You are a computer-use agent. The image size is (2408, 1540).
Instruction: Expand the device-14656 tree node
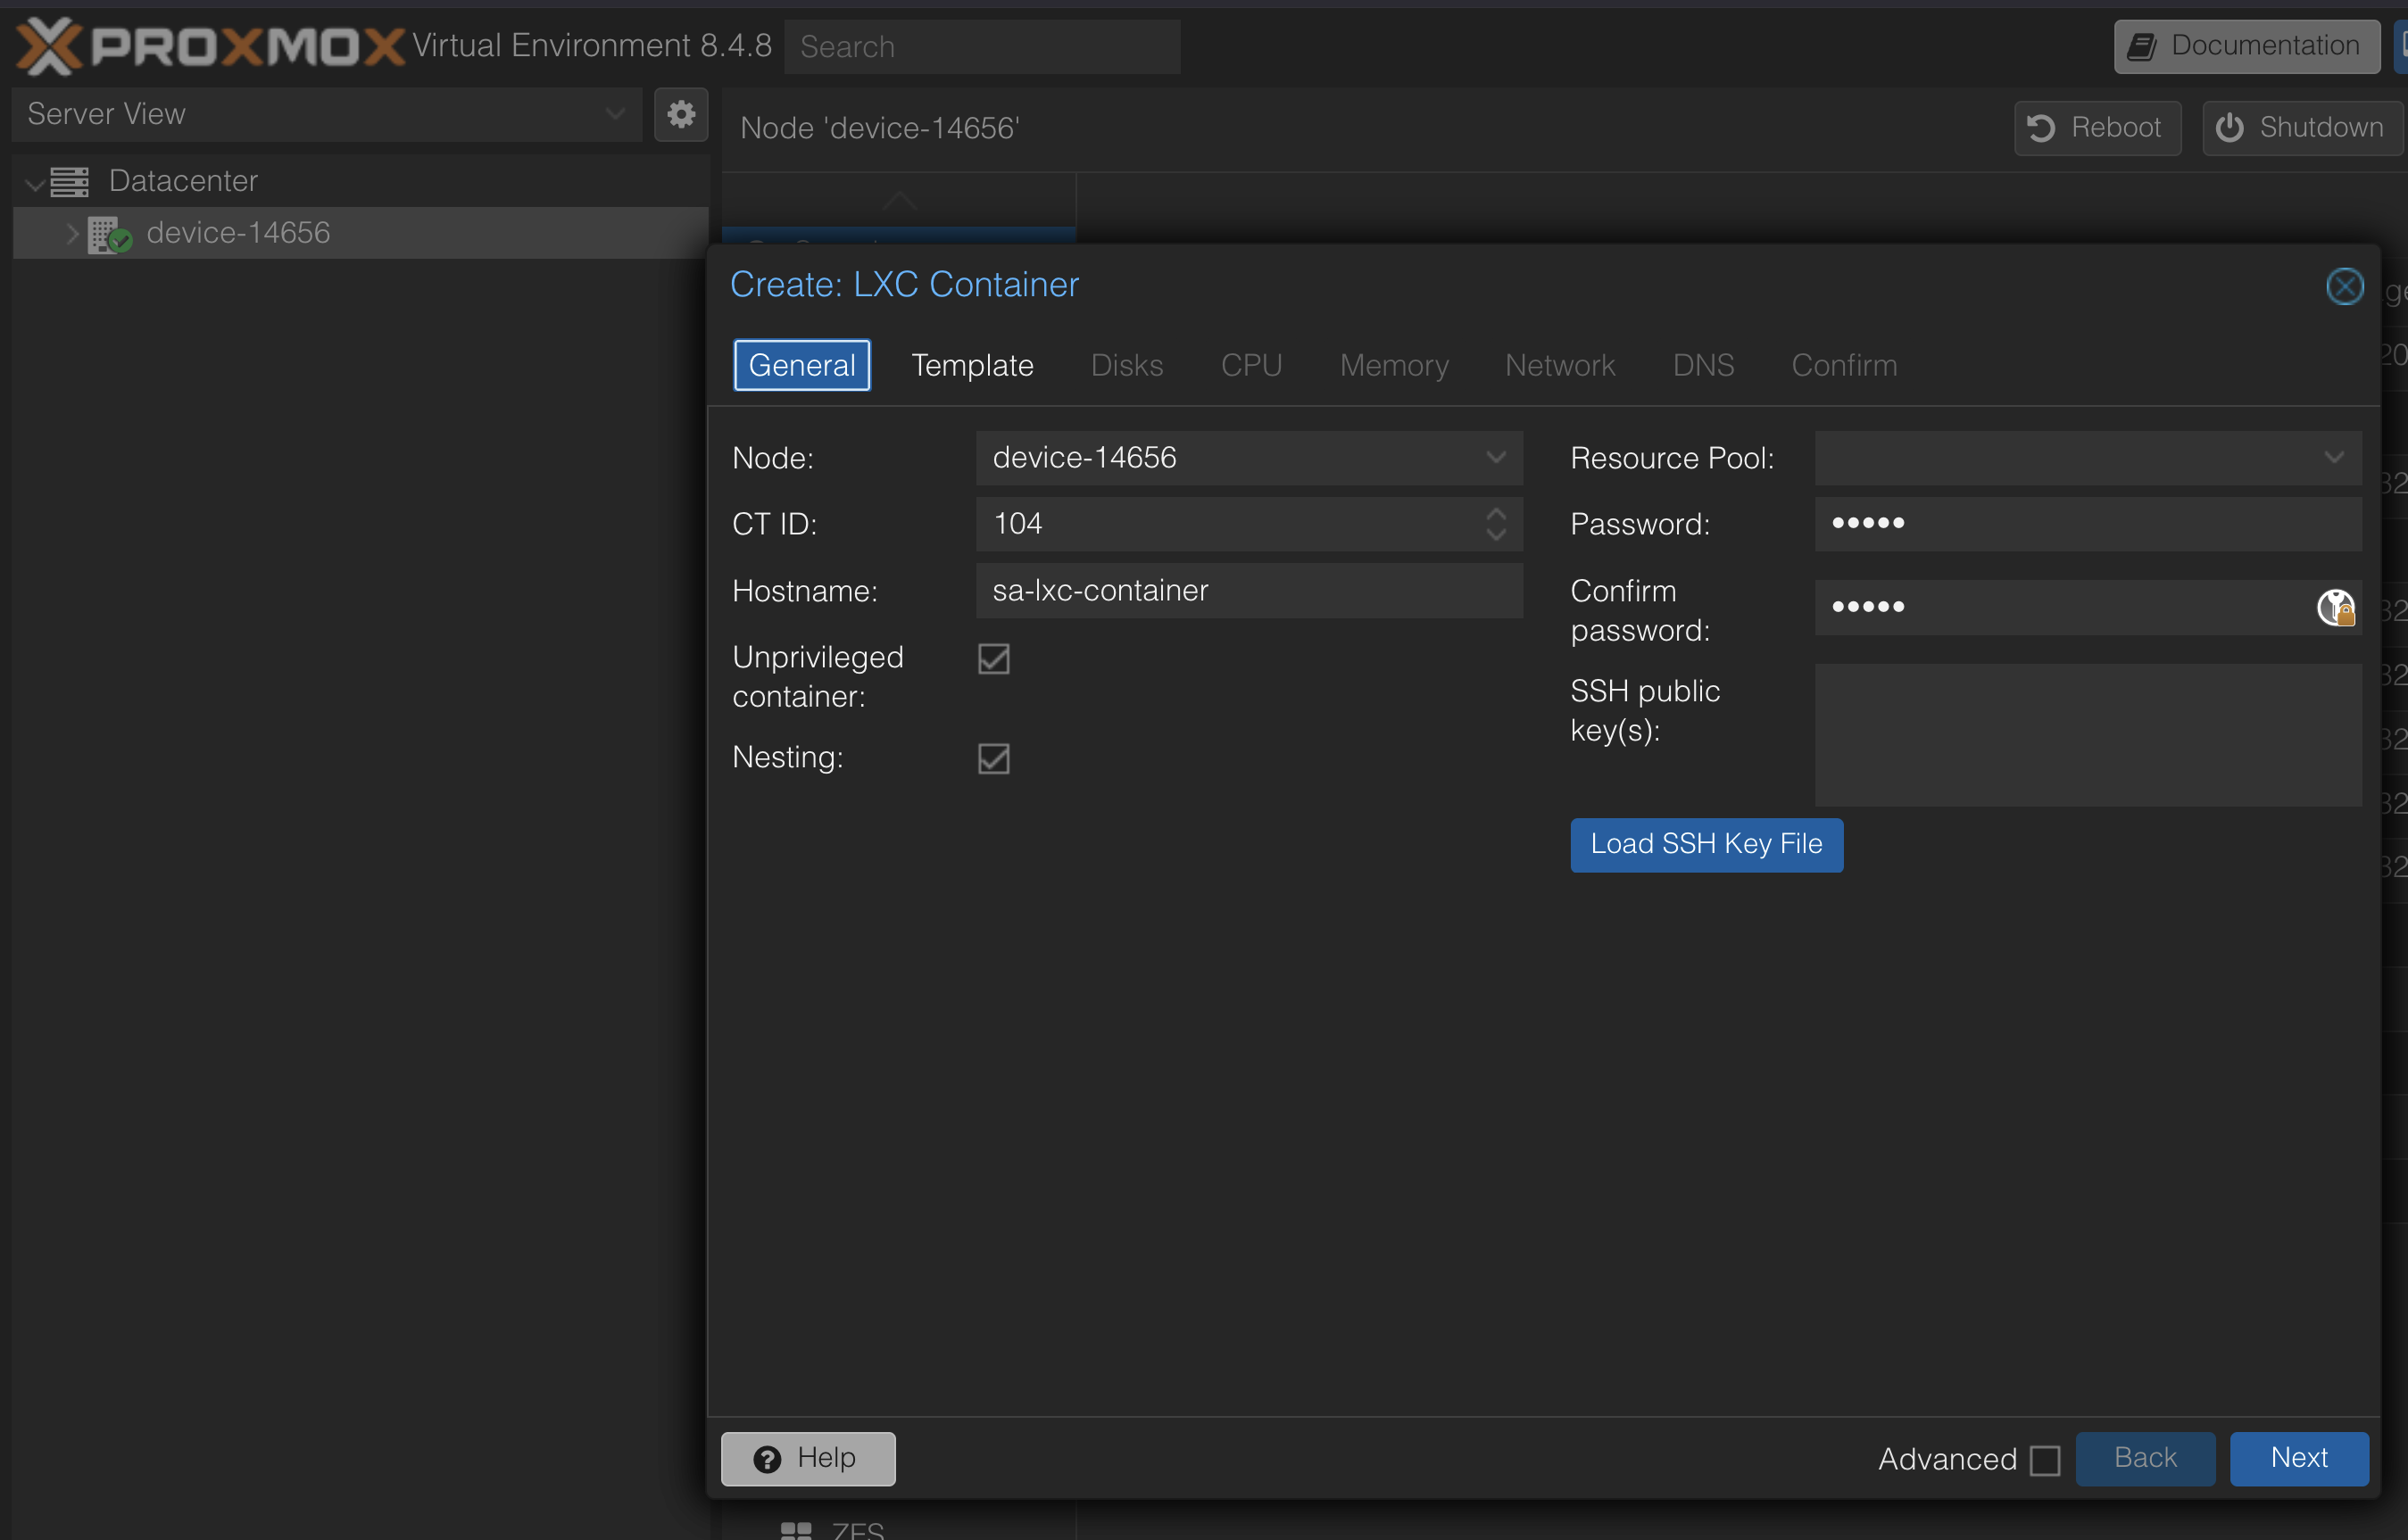pyautogui.click(x=72, y=234)
